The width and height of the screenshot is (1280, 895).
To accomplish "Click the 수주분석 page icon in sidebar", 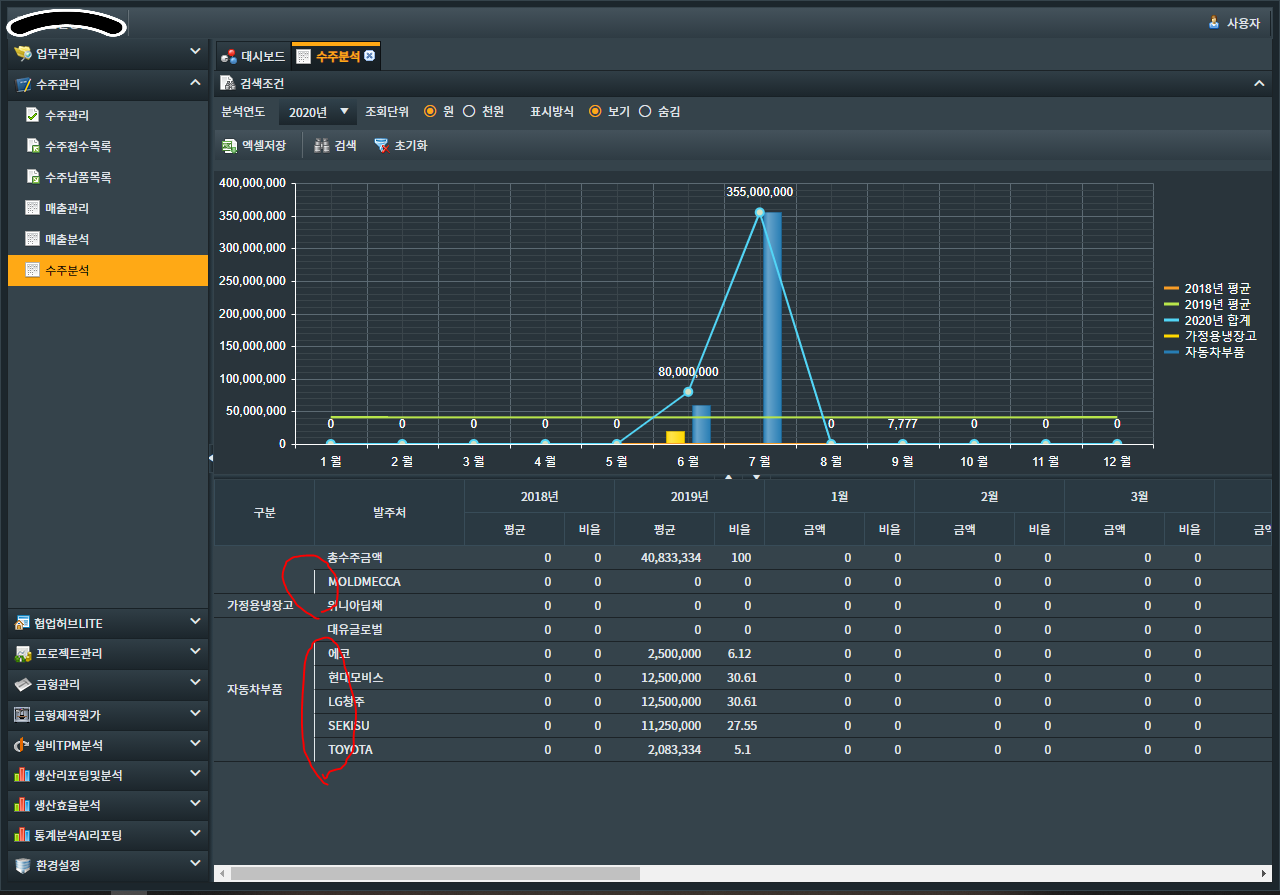I will tap(33, 271).
